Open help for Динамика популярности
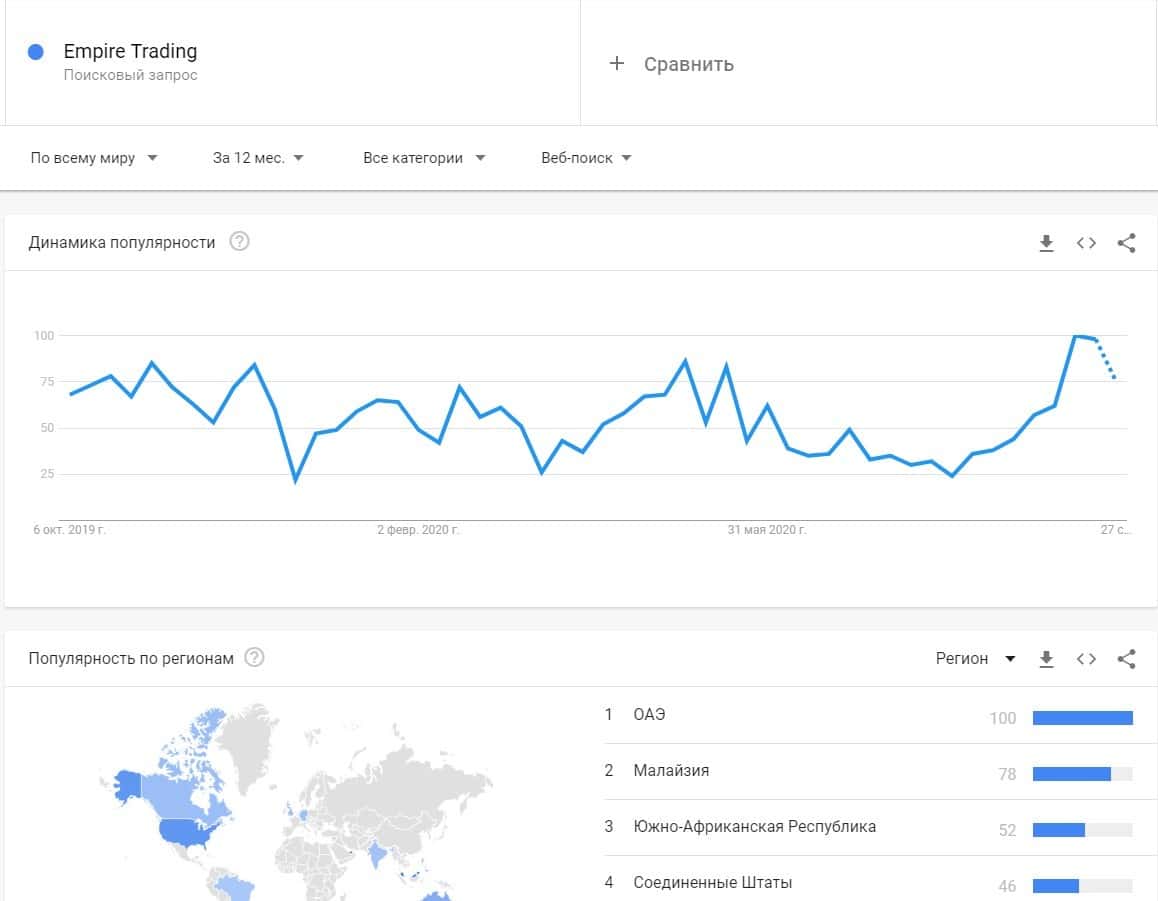1158x901 pixels. coord(239,242)
